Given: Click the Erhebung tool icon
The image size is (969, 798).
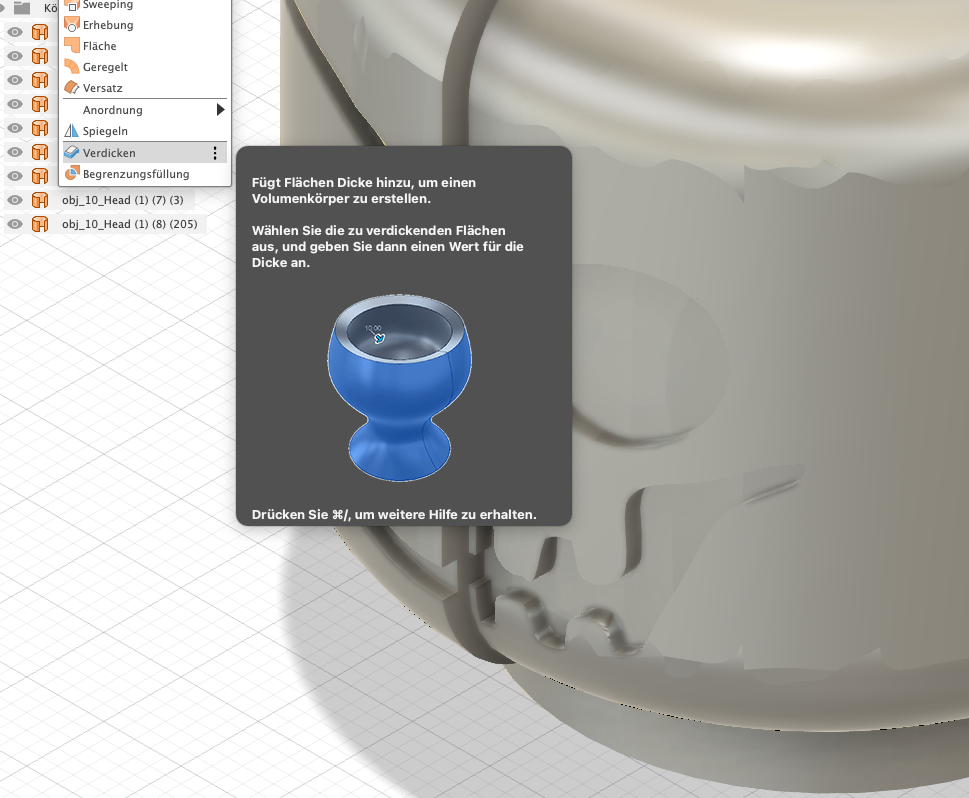Looking at the screenshot, I should 72,25.
